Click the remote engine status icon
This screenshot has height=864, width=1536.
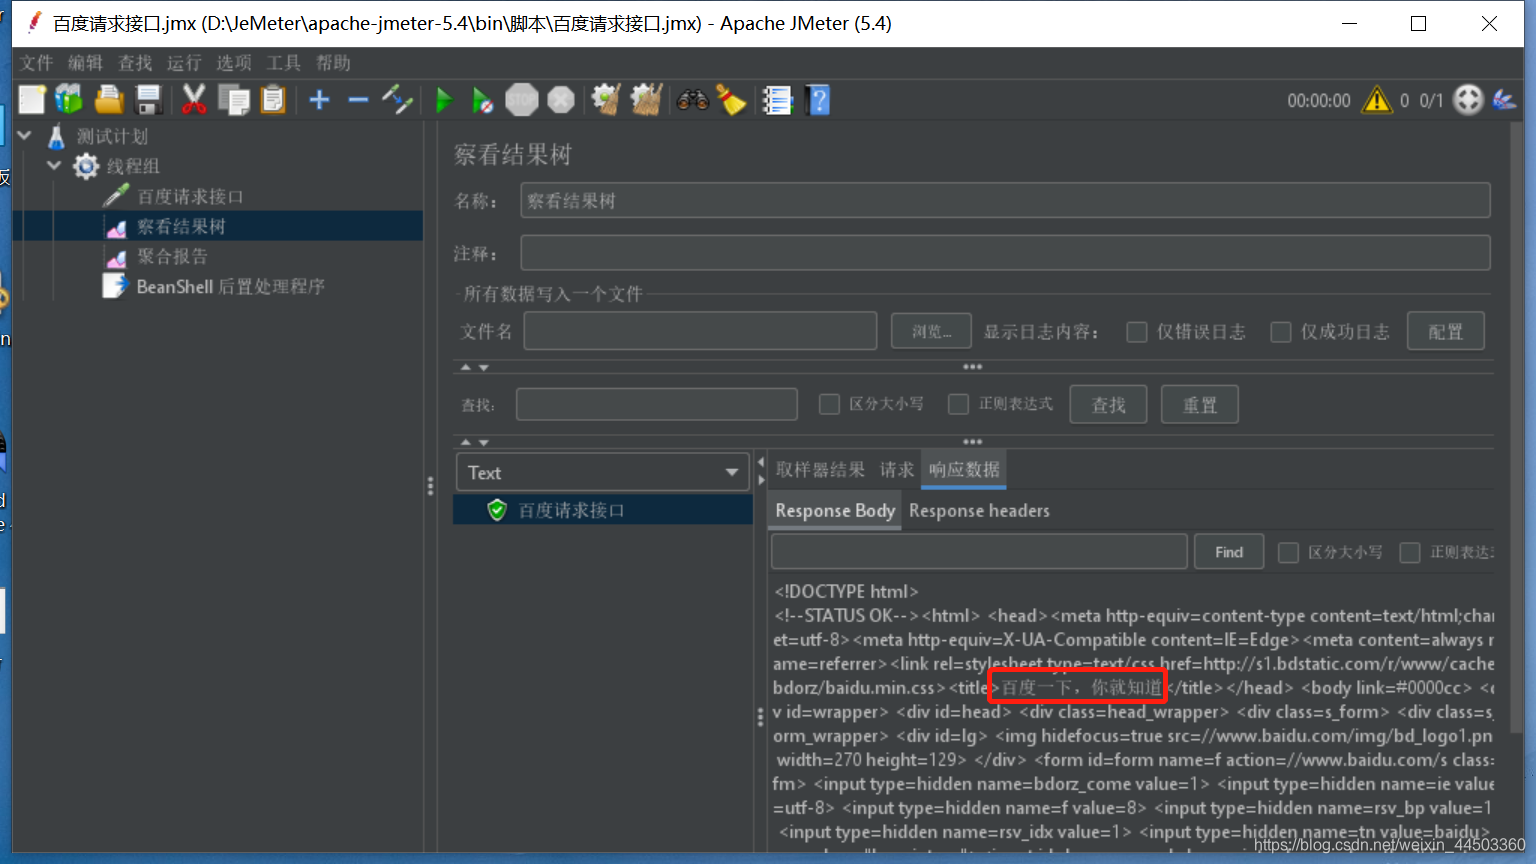tap(1468, 100)
